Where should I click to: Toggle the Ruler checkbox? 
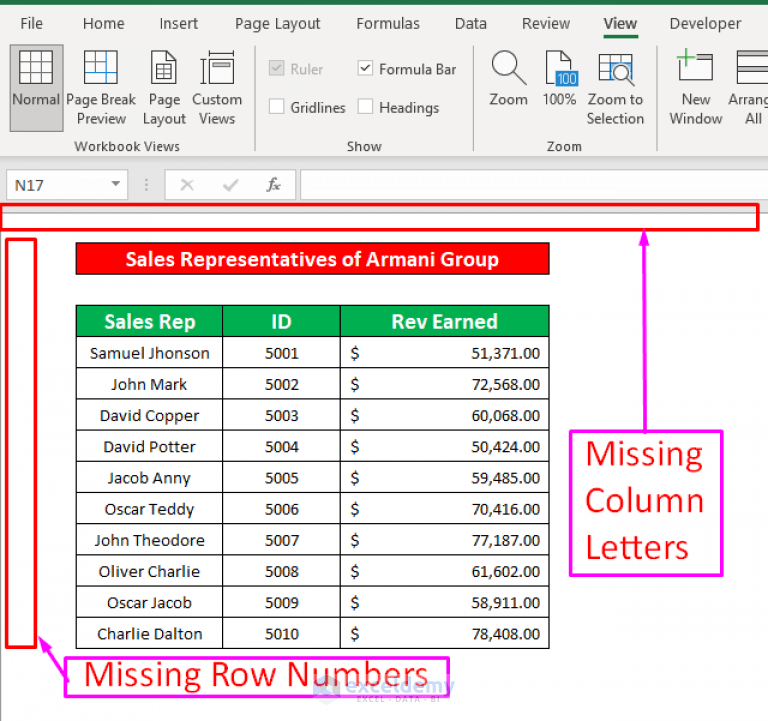pos(277,68)
